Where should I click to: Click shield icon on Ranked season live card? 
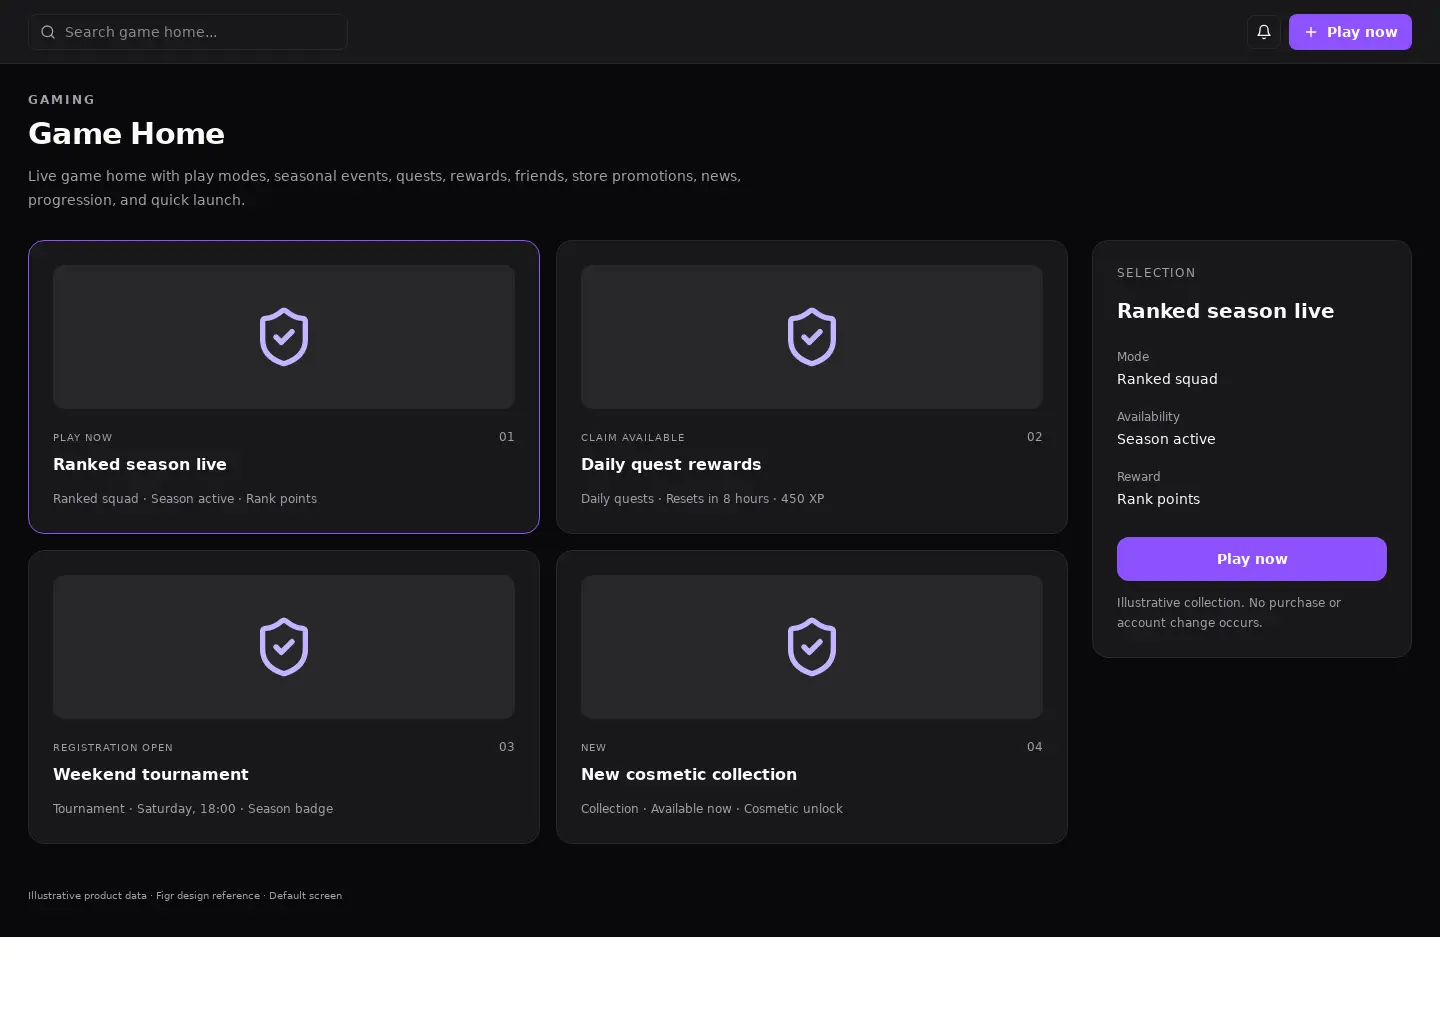(284, 337)
